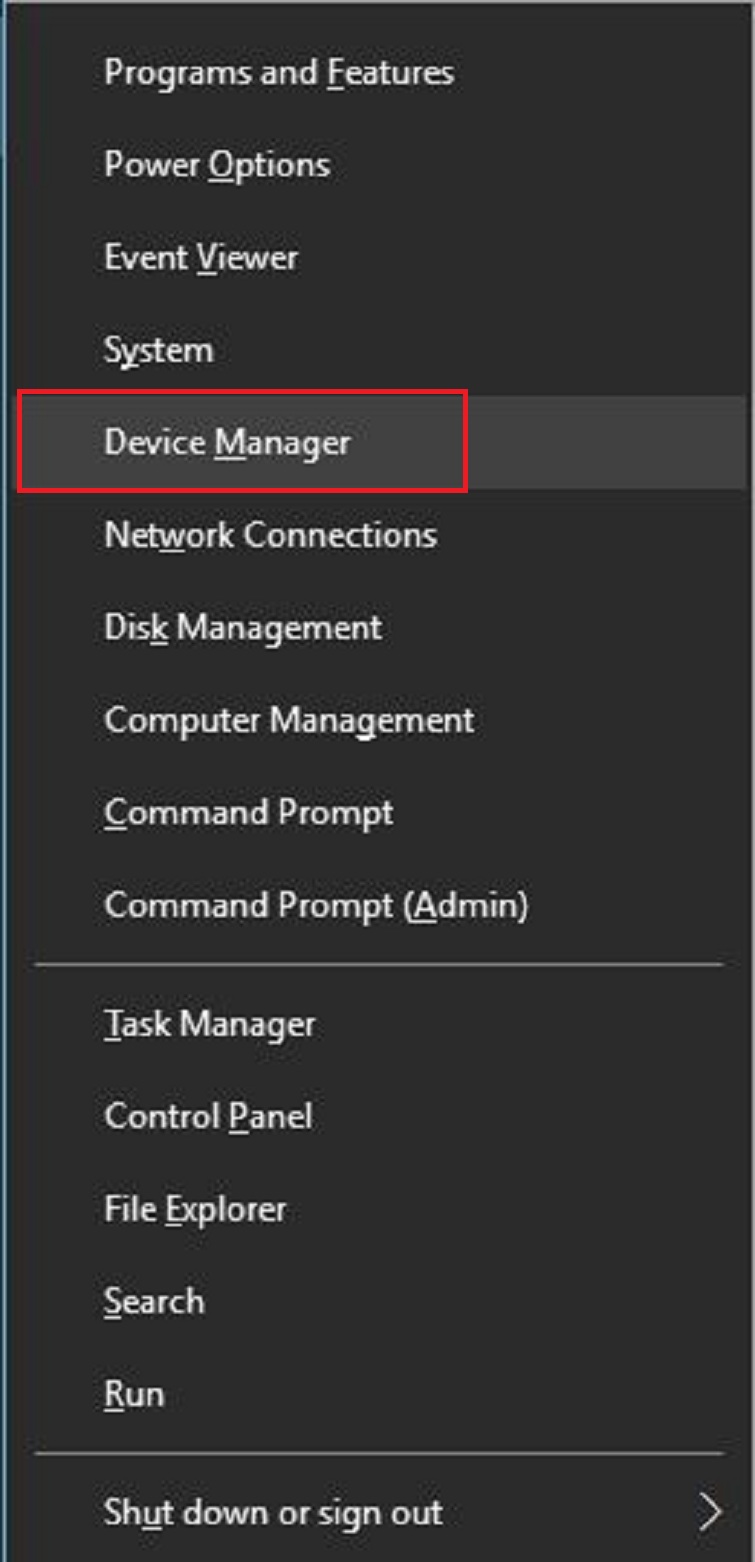Click the submenu arrow chevron

click(710, 1512)
